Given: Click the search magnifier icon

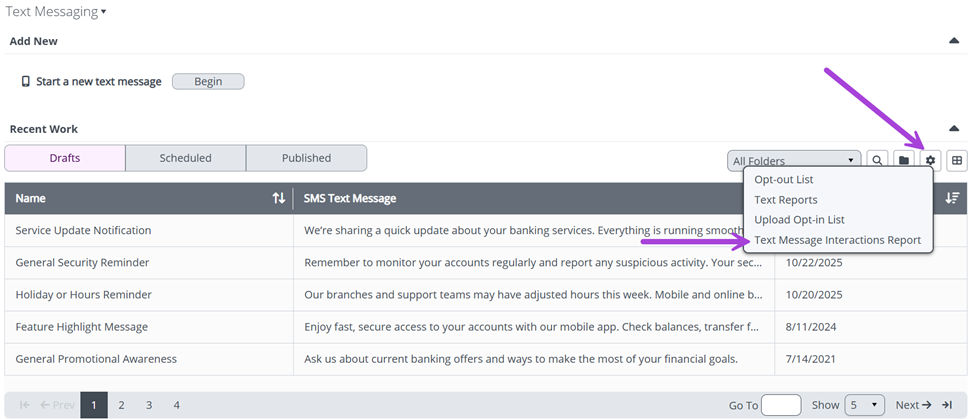Looking at the screenshot, I should [x=877, y=160].
